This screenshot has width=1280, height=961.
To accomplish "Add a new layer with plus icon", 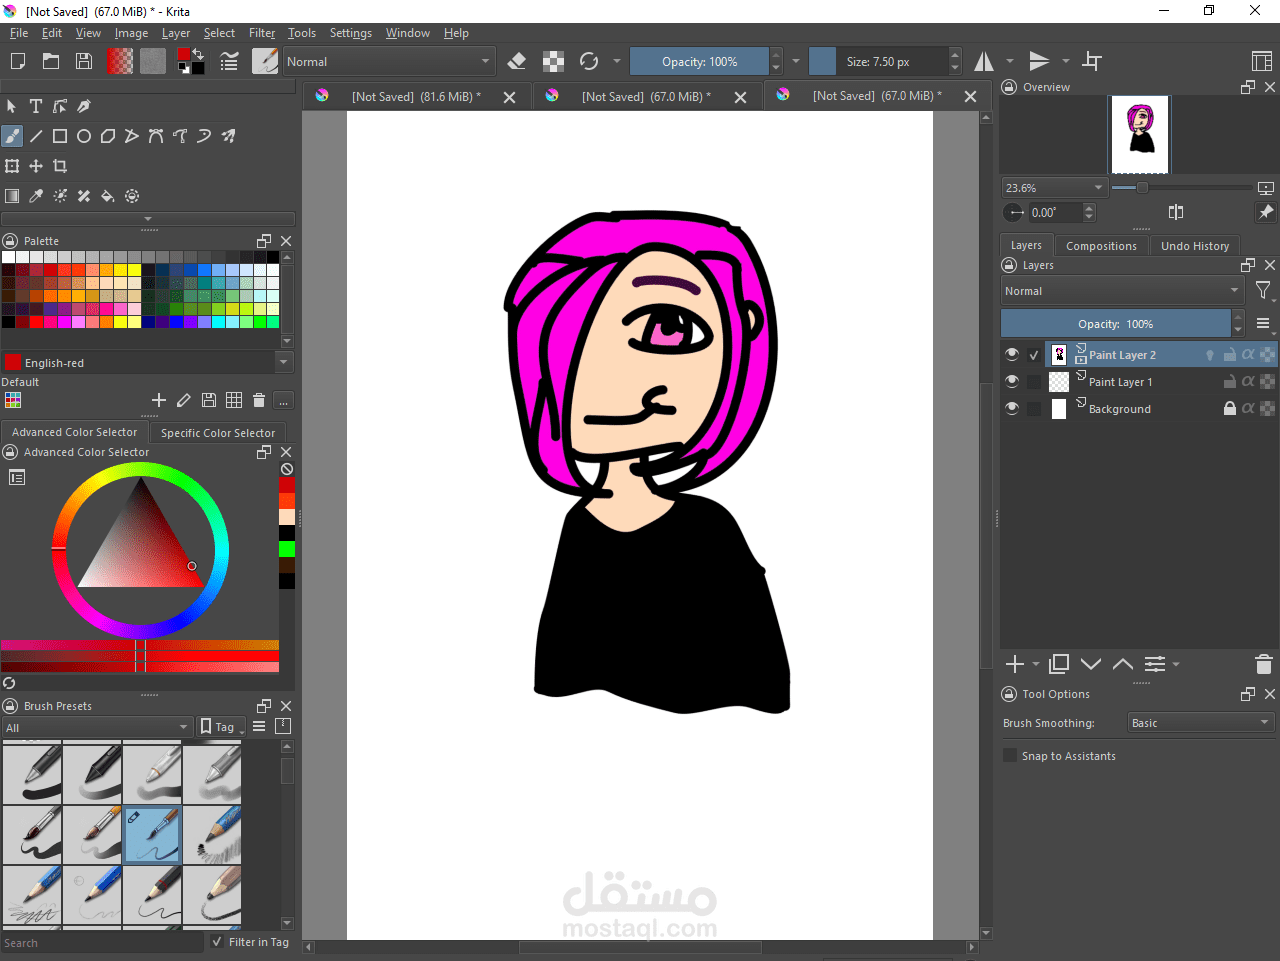I will (x=1015, y=664).
